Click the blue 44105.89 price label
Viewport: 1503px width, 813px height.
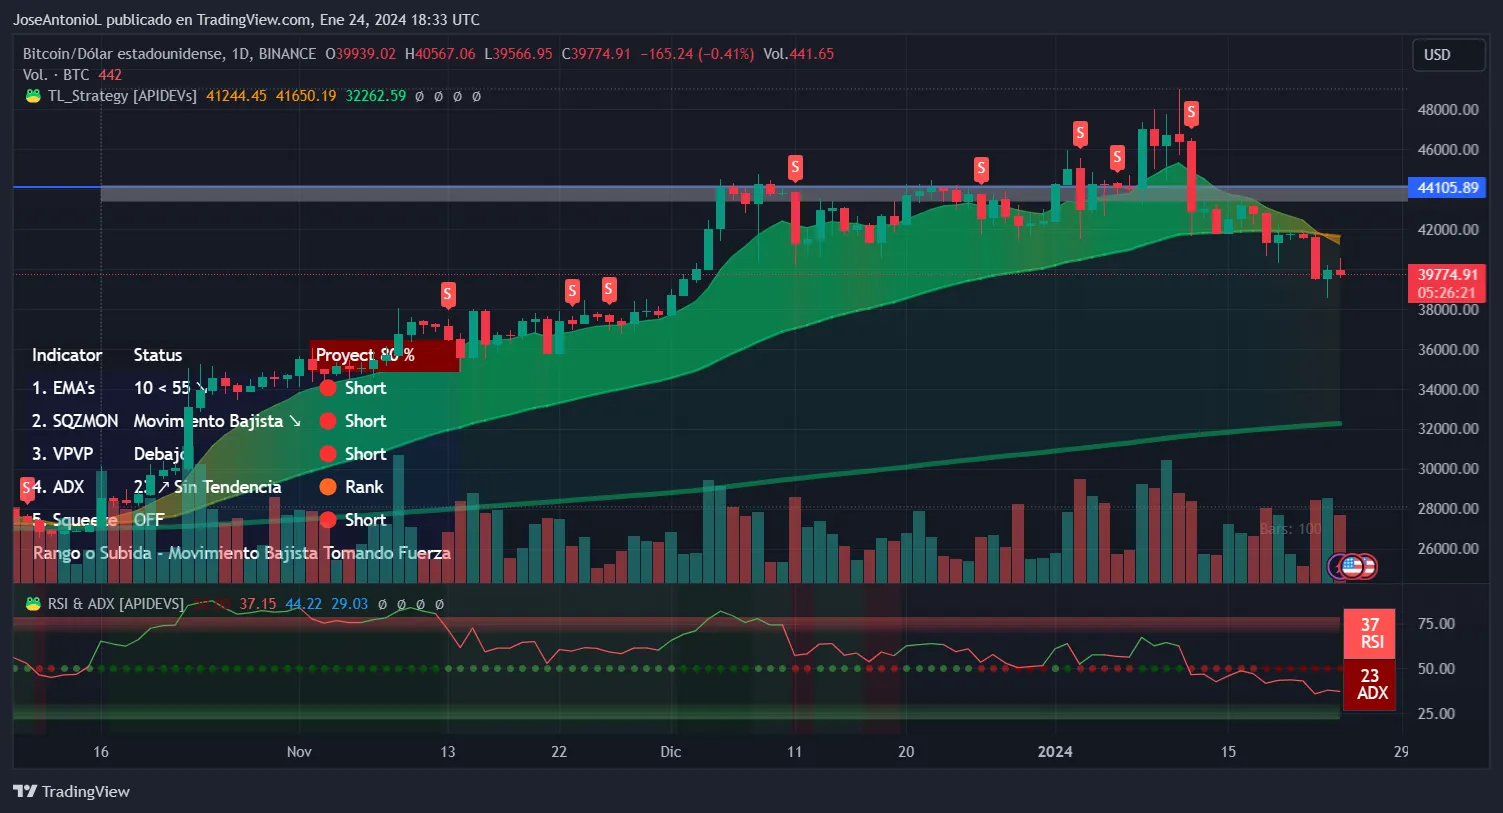(1447, 188)
